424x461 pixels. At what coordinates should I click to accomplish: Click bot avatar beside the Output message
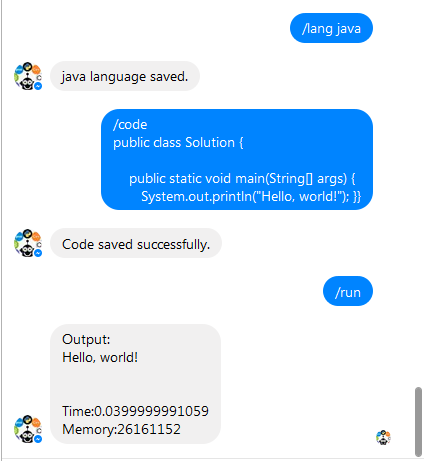click(28, 429)
